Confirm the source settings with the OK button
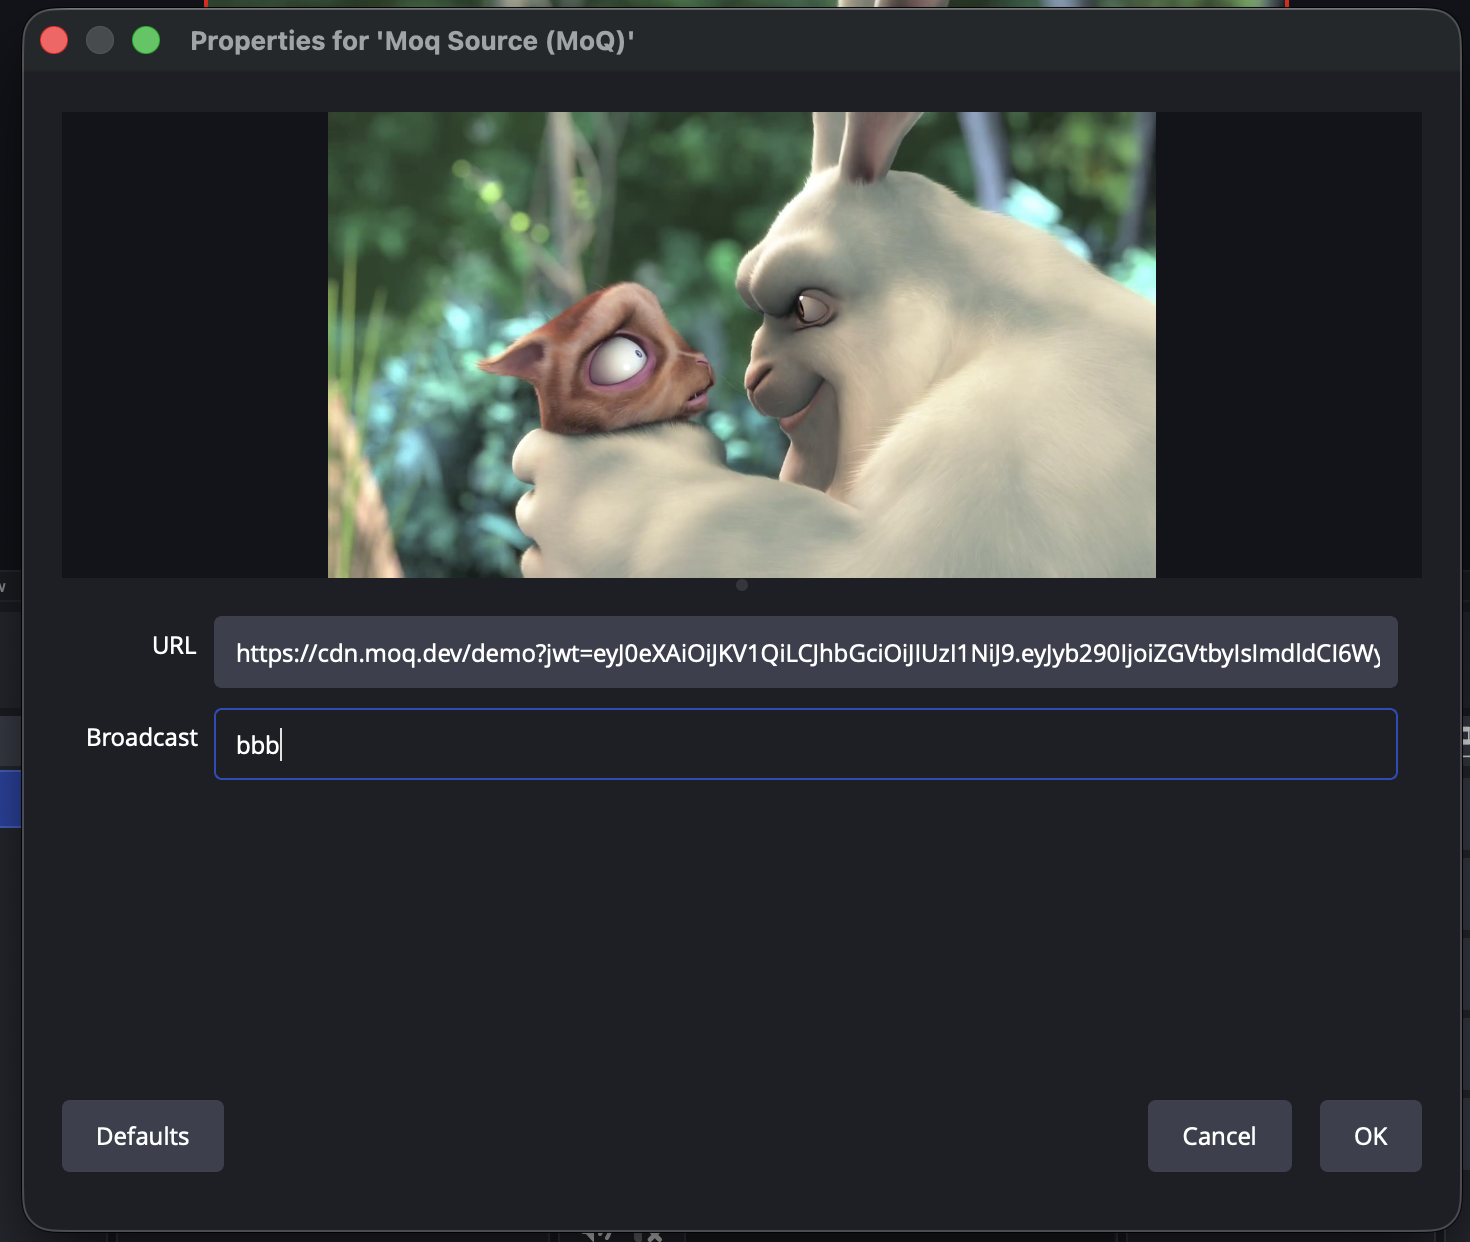Viewport: 1470px width, 1242px height. click(1370, 1136)
